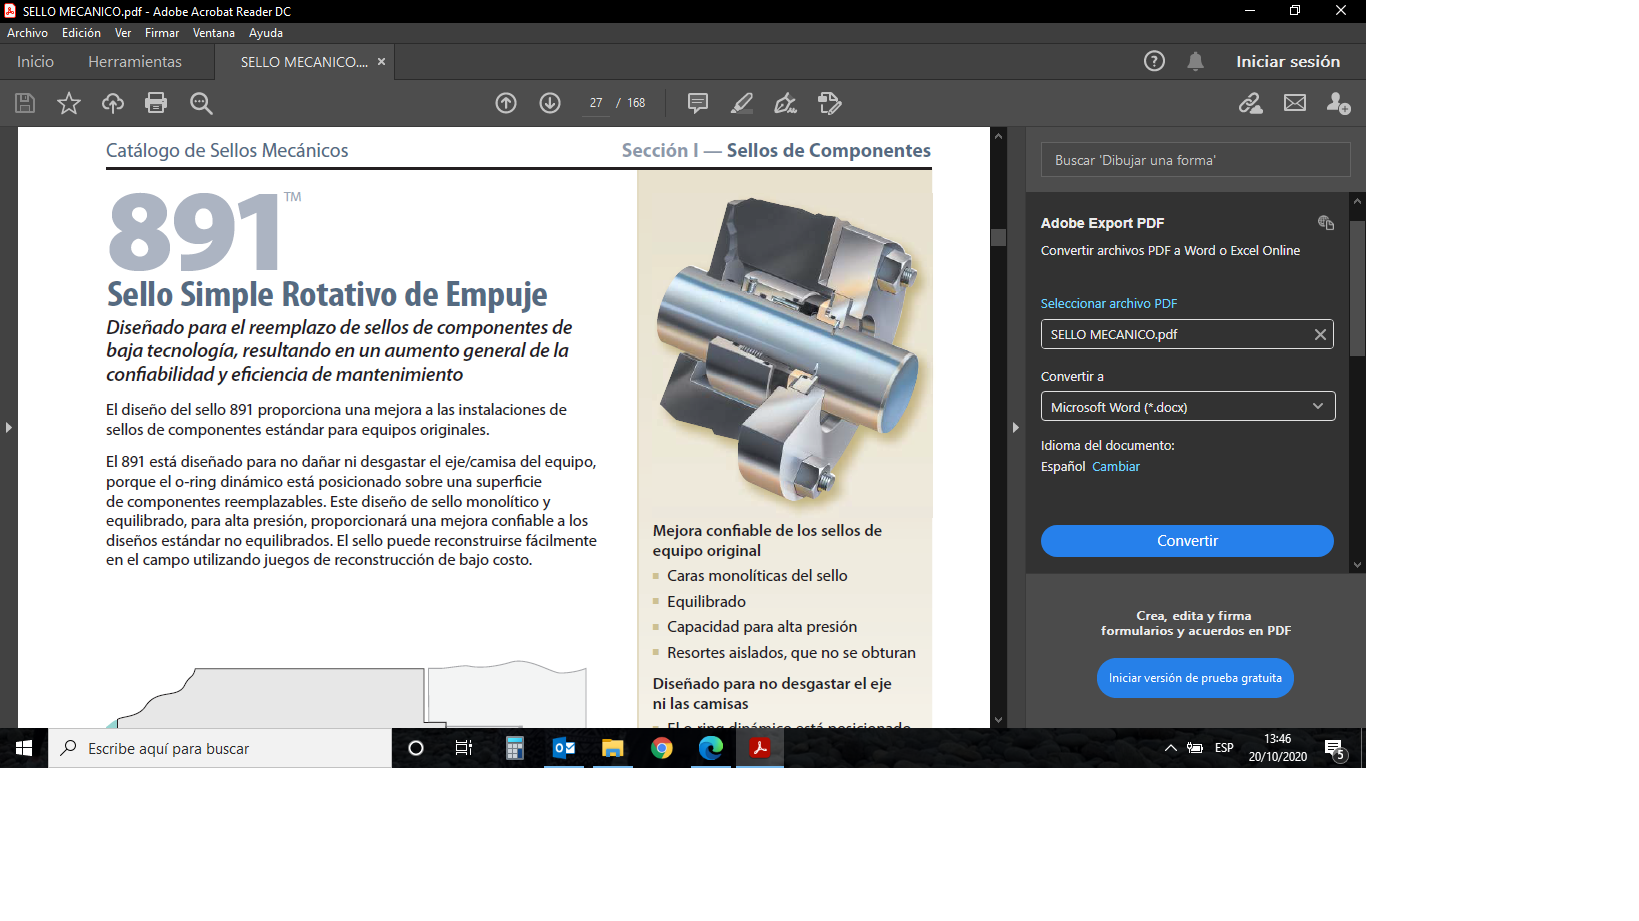Open Microsoft Edge from the taskbar
Image resolution: width=1639 pixels, height=921 pixels.
[x=711, y=748]
